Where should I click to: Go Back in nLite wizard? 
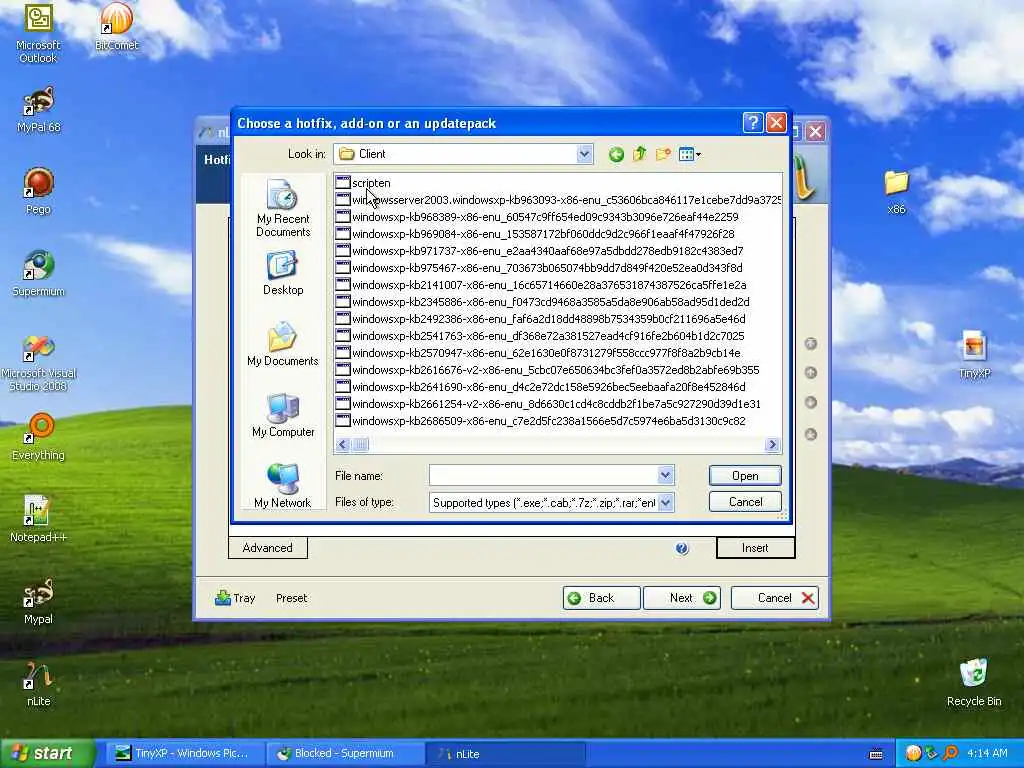click(601, 598)
